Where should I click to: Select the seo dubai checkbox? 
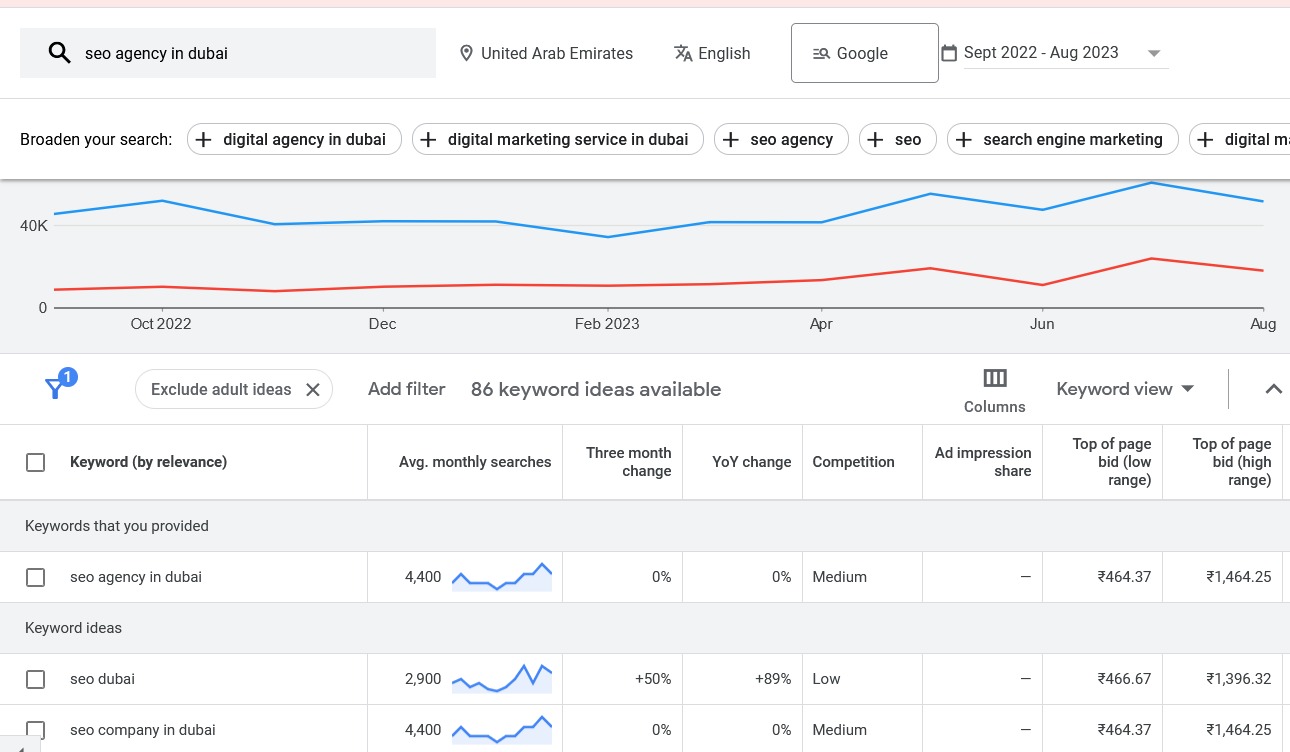tap(36, 679)
